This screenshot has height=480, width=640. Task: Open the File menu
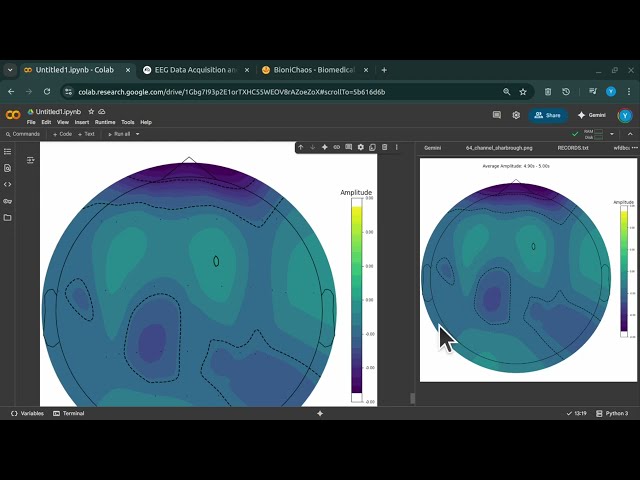click(31, 122)
